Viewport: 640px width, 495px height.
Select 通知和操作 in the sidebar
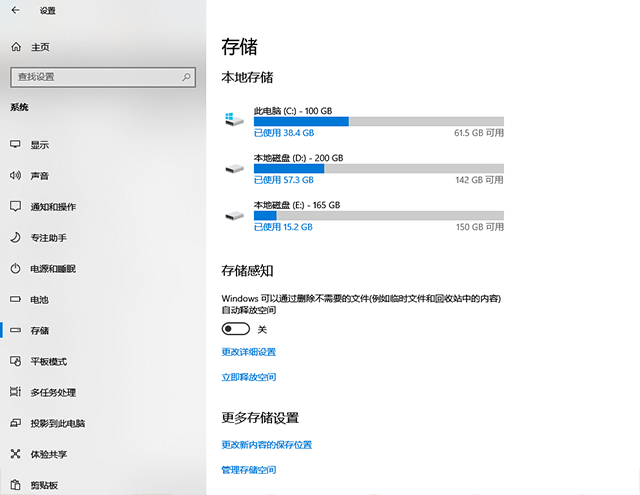[x=53, y=207]
